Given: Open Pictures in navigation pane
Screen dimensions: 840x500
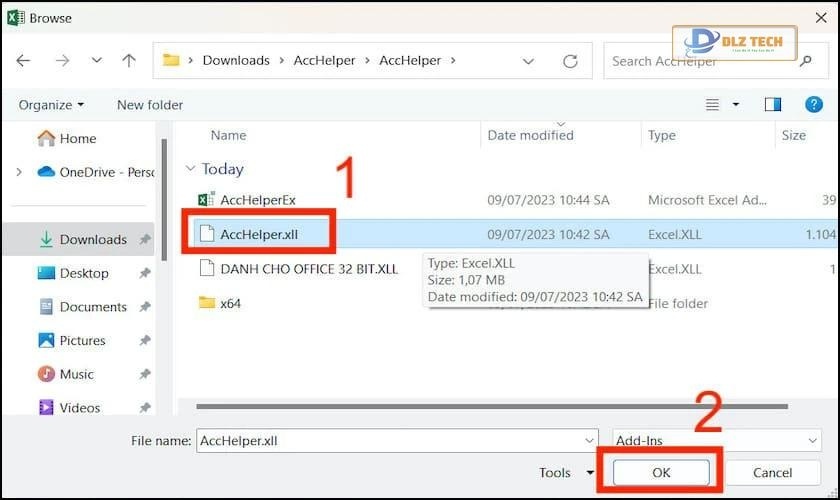Looking at the screenshot, I should 82,341.
